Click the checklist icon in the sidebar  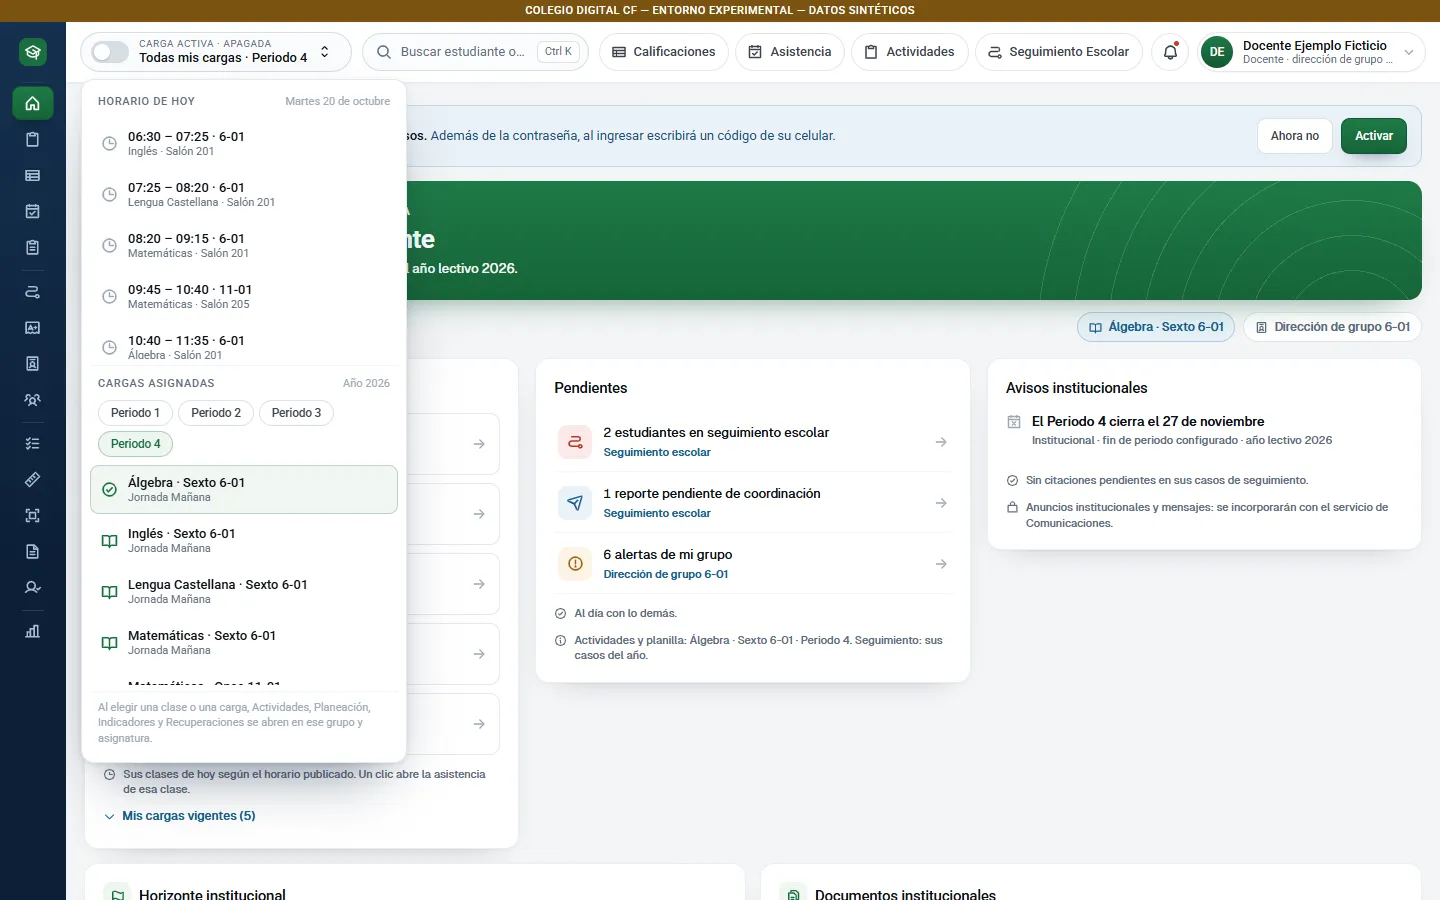(x=33, y=443)
